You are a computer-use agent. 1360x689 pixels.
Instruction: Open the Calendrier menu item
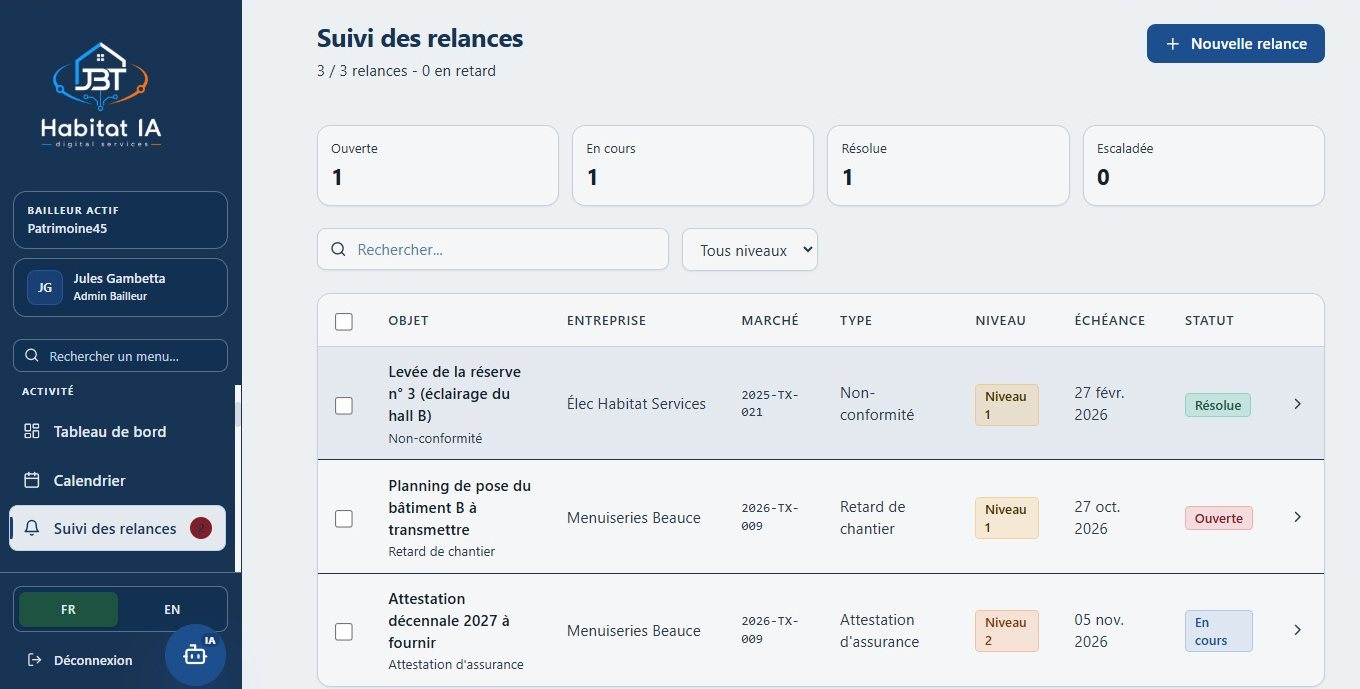[117, 480]
